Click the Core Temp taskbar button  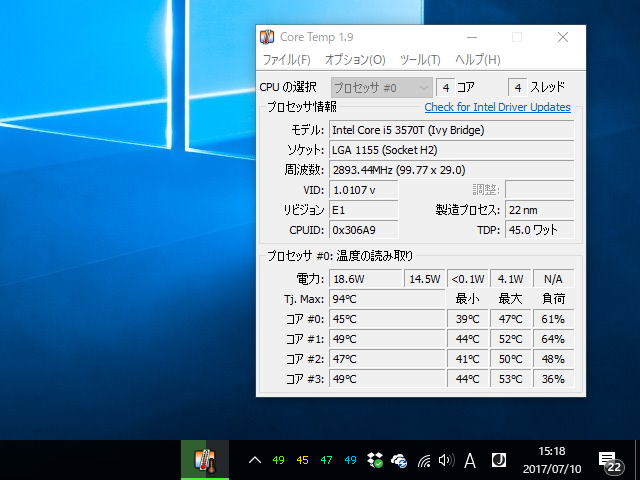click(205, 460)
